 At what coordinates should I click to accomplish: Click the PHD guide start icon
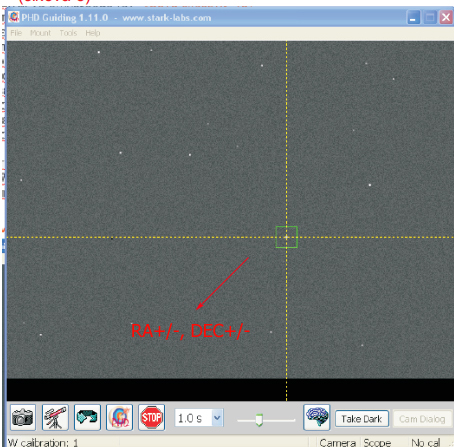[x=119, y=417]
